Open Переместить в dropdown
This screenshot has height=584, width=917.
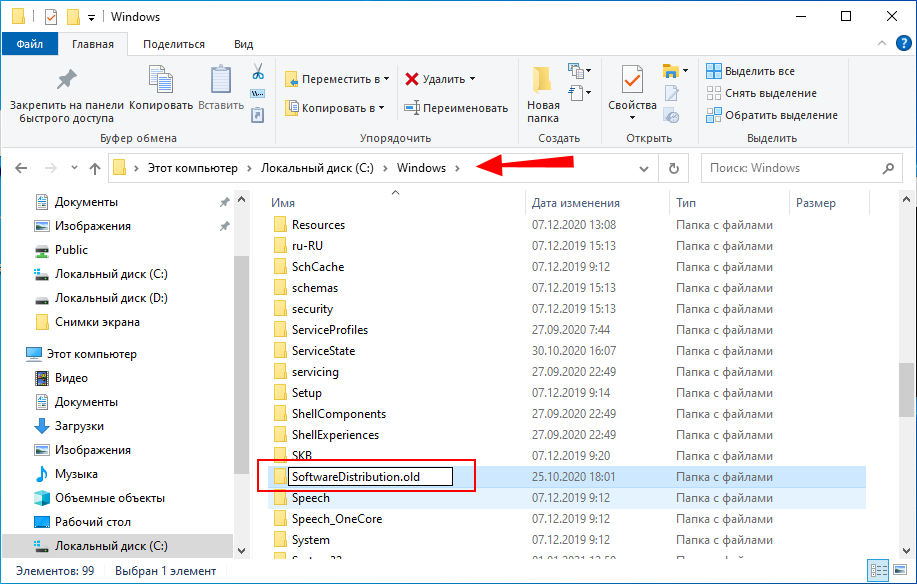[x=337, y=79]
